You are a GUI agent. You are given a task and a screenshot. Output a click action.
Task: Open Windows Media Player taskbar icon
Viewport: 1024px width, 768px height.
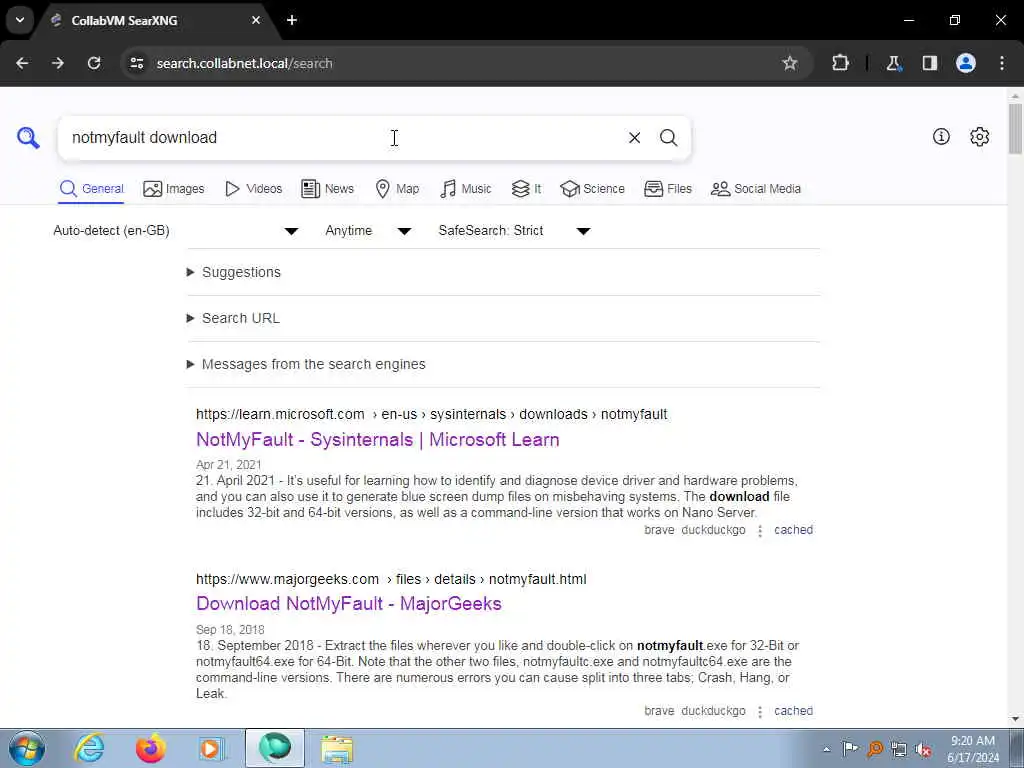pos(211,748)
